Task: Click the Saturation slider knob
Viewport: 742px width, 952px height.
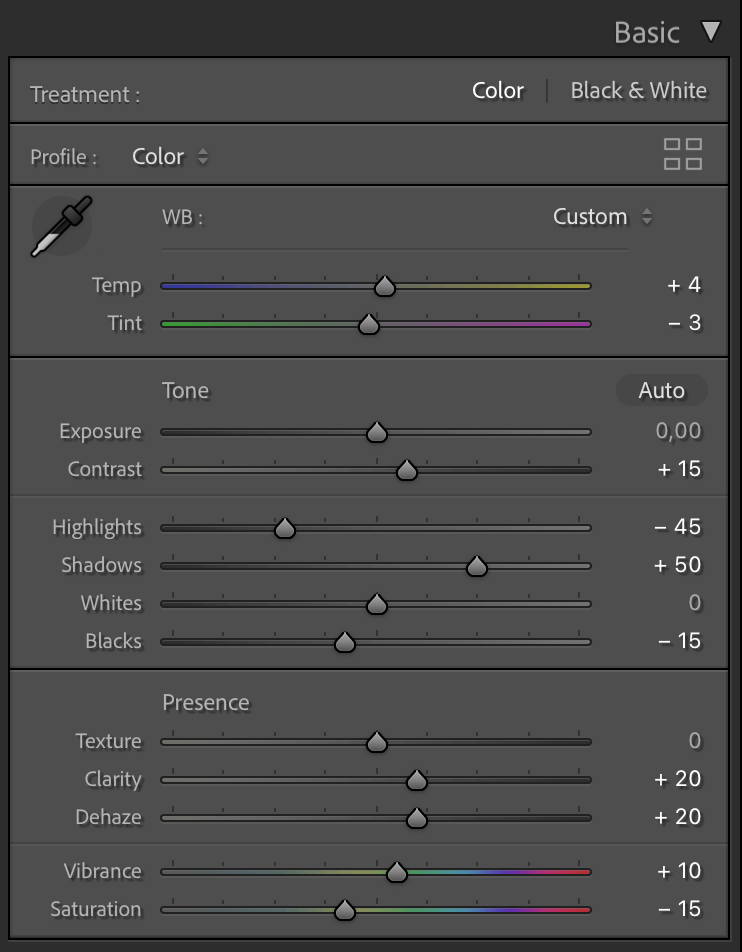Action: (x=345, y=910)
